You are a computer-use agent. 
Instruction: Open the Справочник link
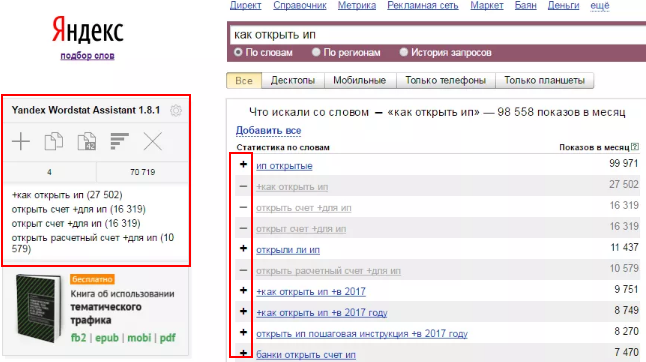pyautogui.click(x=300, y=5)
